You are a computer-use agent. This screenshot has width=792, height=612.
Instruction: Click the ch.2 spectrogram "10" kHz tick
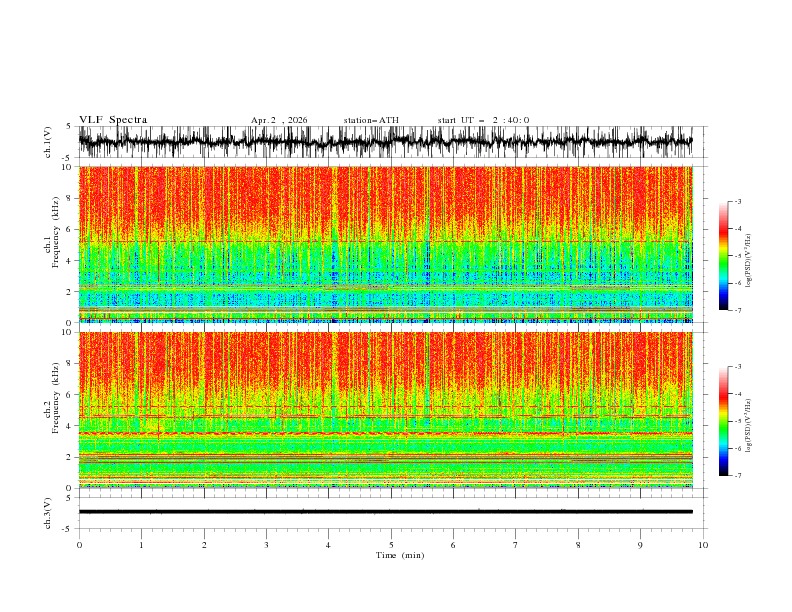(x=67, y=332)
